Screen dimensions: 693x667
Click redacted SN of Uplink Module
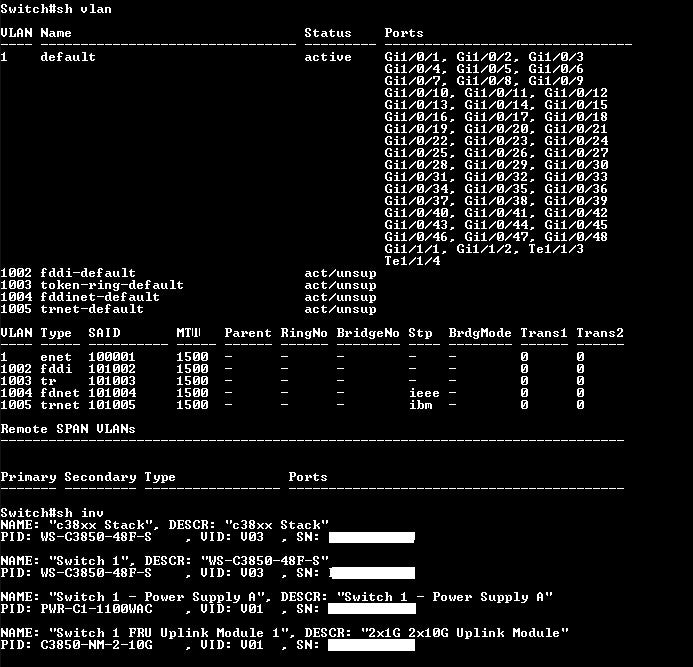pos(371,645)
